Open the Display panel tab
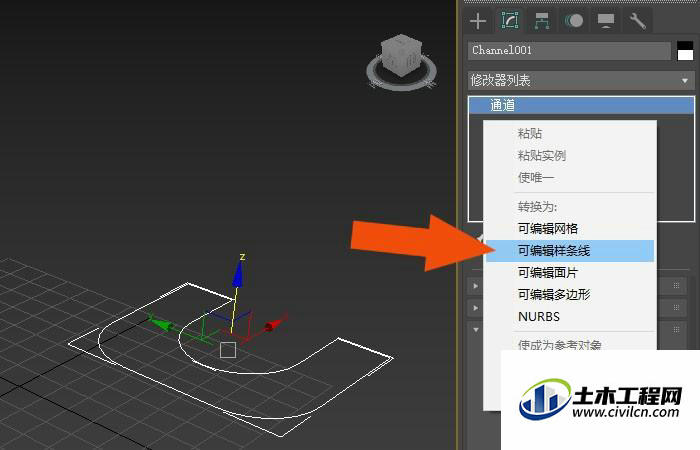The image size is (700, 450). (x=606, y=21)
